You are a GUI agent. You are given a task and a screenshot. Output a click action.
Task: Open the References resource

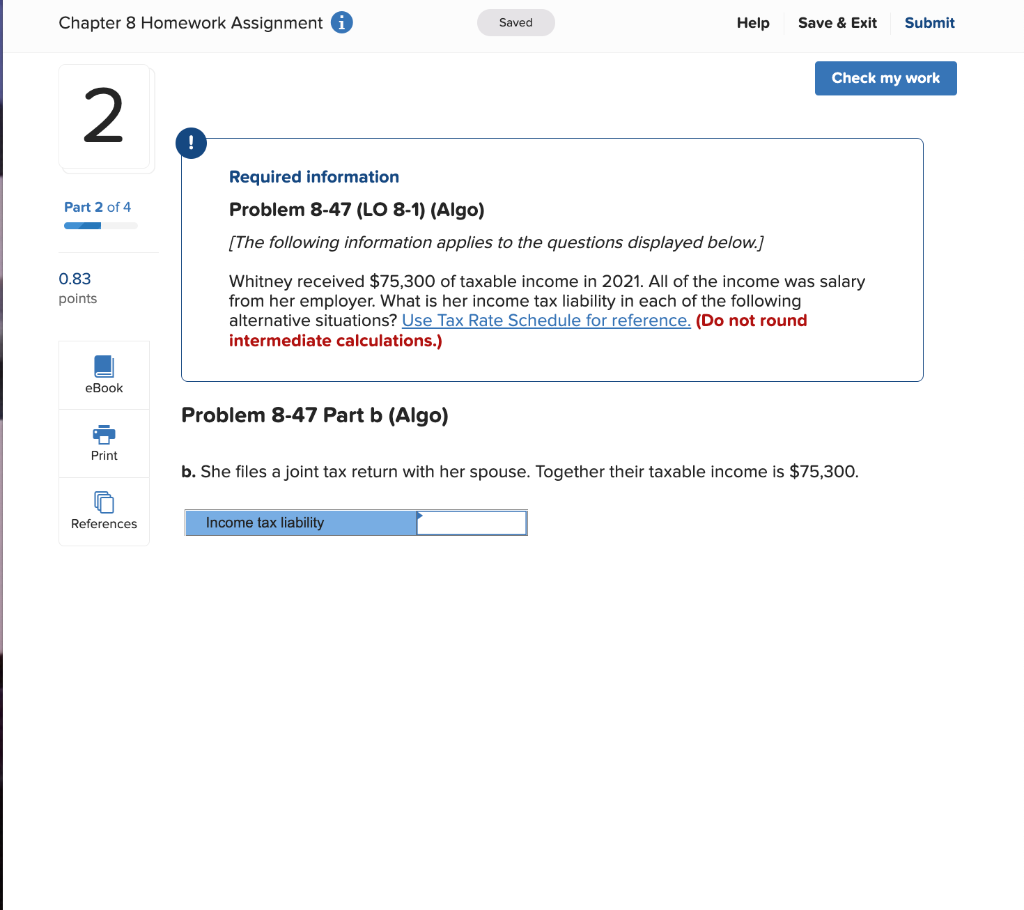[x=104, y=511]
